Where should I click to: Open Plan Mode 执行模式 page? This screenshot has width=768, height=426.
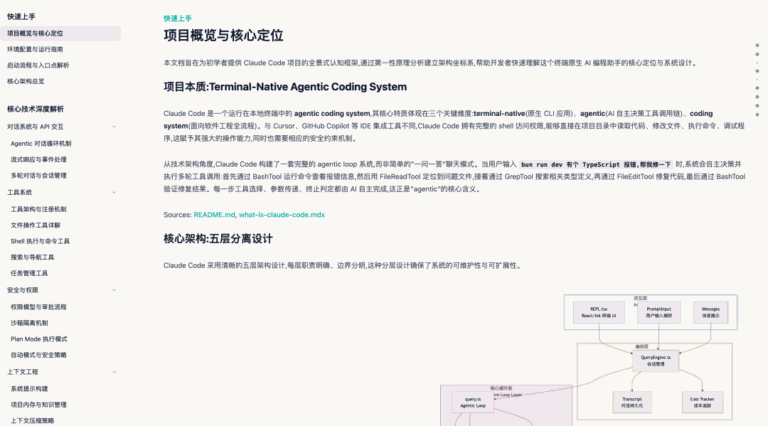[x=39, y=339]
